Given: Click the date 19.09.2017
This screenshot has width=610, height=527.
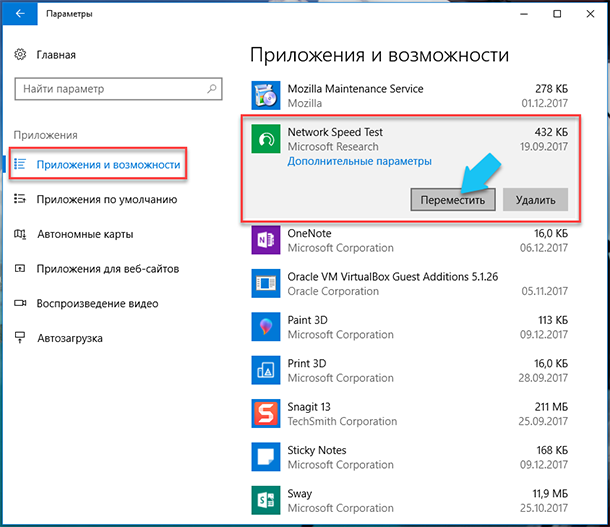Looking at the screenshot, I should click(544, 147).
